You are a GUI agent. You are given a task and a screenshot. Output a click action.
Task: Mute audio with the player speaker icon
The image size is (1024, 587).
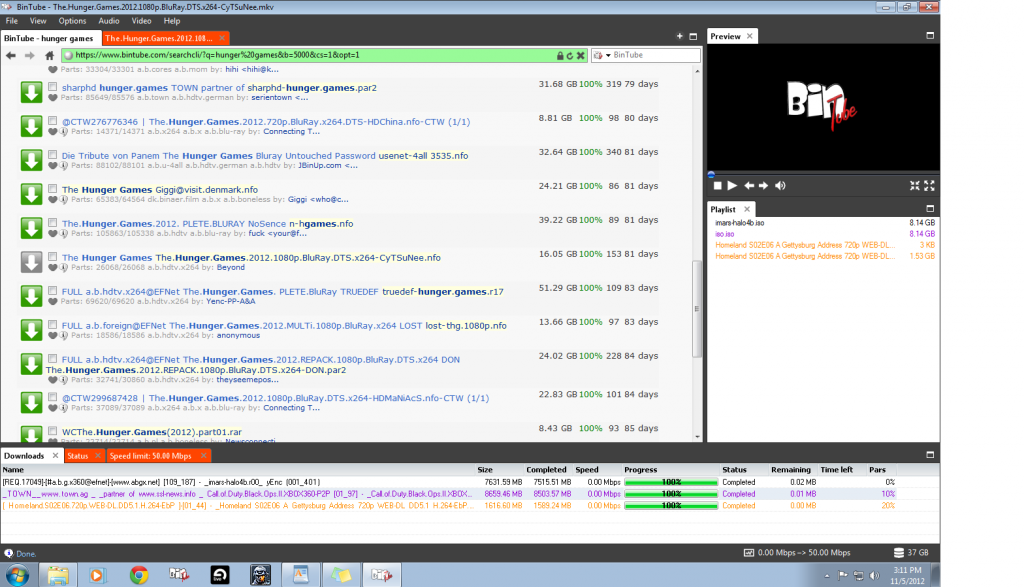(780, 186)
